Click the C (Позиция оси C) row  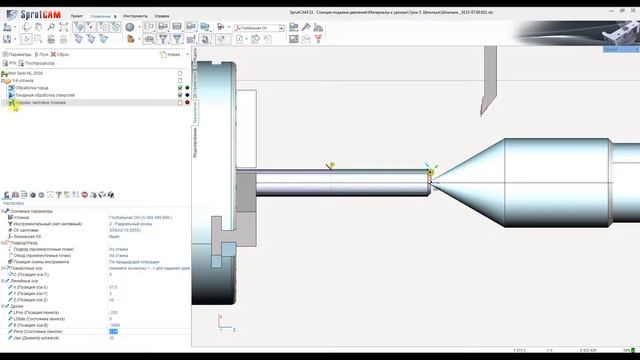tap(95, 275)
